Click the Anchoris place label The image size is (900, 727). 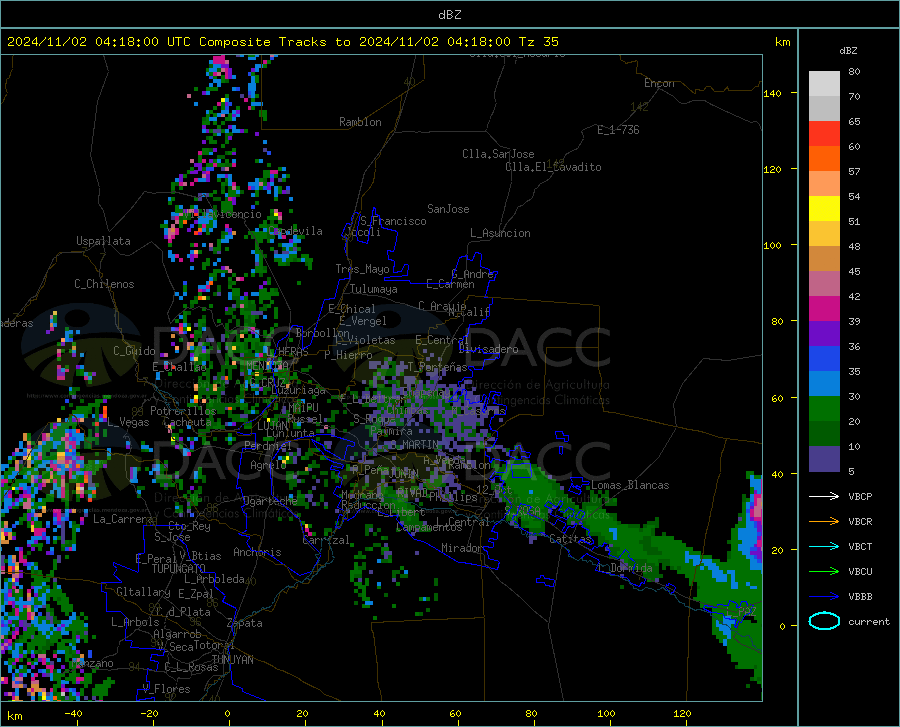[257, 552]
